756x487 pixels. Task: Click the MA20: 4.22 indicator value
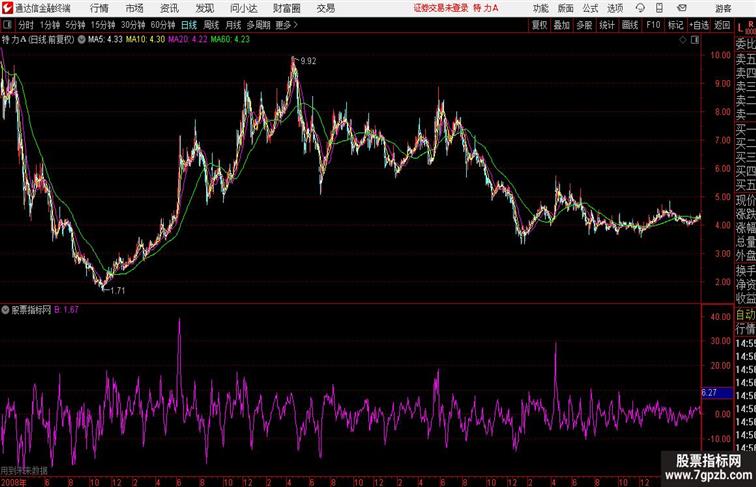click(188, 40)
